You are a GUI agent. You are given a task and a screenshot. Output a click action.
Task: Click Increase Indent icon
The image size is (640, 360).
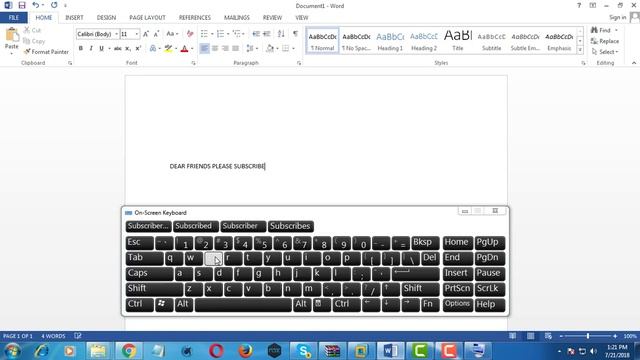(x=267, y=34)
